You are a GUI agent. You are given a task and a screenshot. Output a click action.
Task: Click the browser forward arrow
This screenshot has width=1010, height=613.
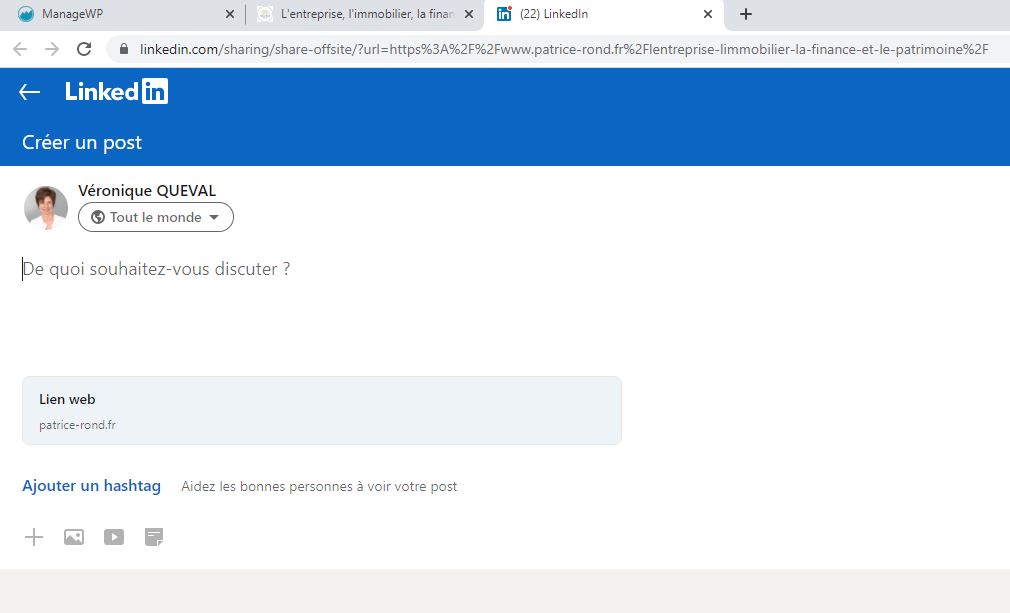[52, 49]
